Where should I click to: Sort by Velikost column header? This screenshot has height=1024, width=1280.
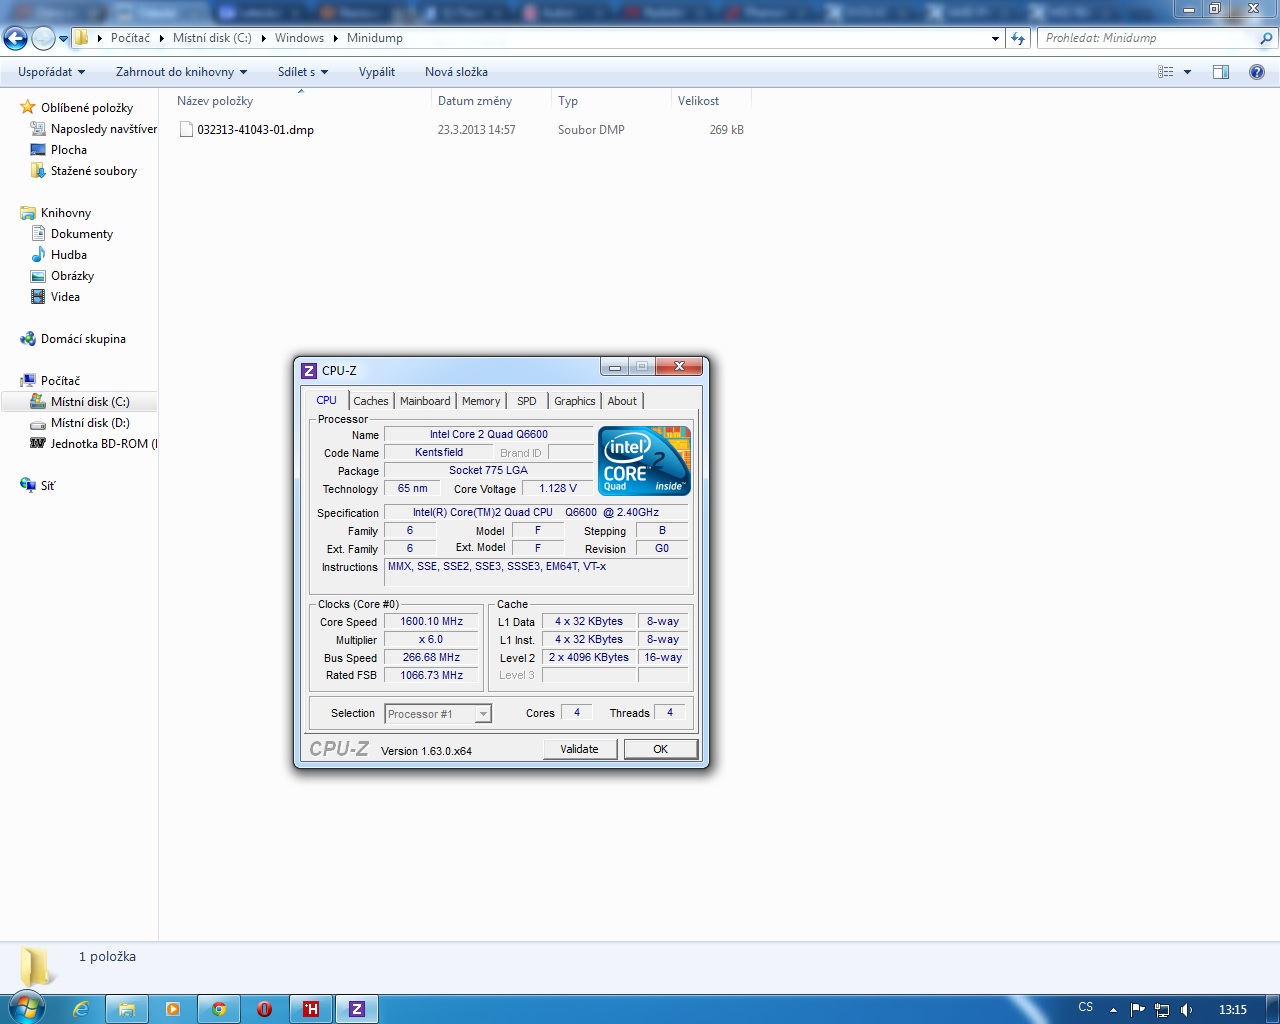click(x=710, y=101)
